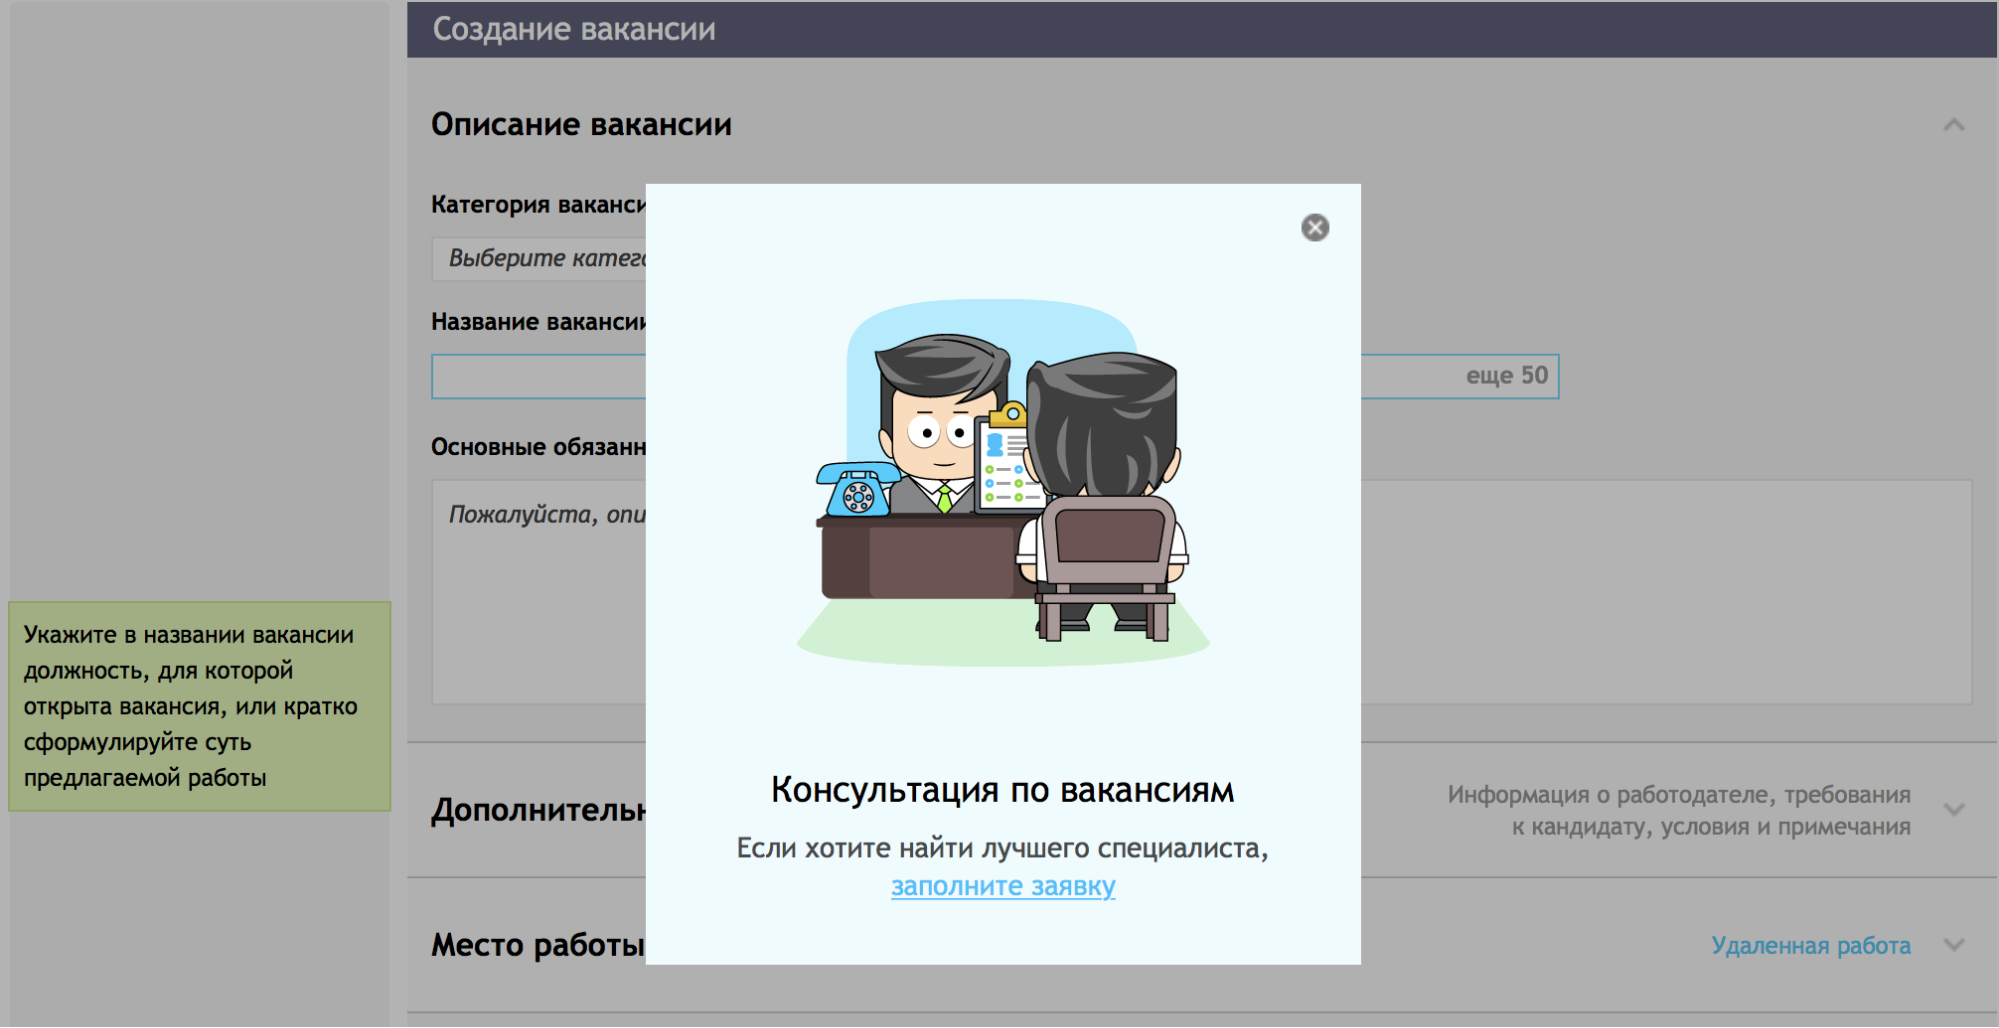This screenshot has height=1028, width=1999.
Task: Click the Место работы section heading
Action: click(537, 945)
